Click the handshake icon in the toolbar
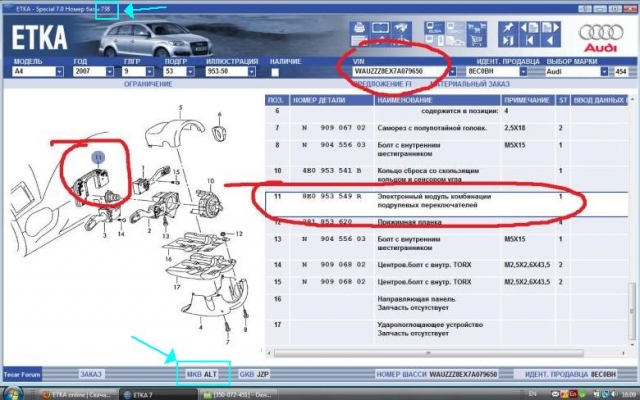This screenshot has height=400, width=640. point(402,28)
